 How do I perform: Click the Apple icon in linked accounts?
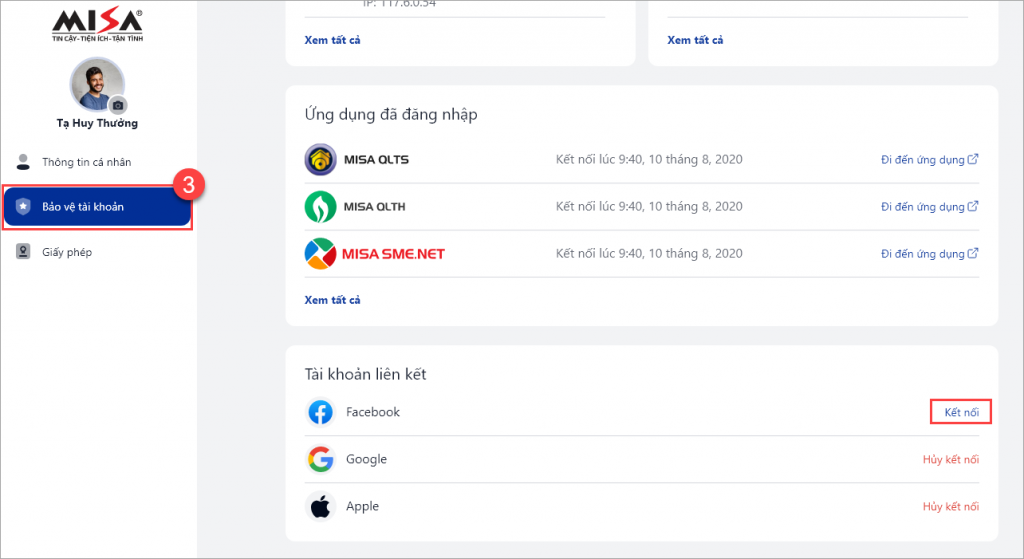(x=321, y=506)
